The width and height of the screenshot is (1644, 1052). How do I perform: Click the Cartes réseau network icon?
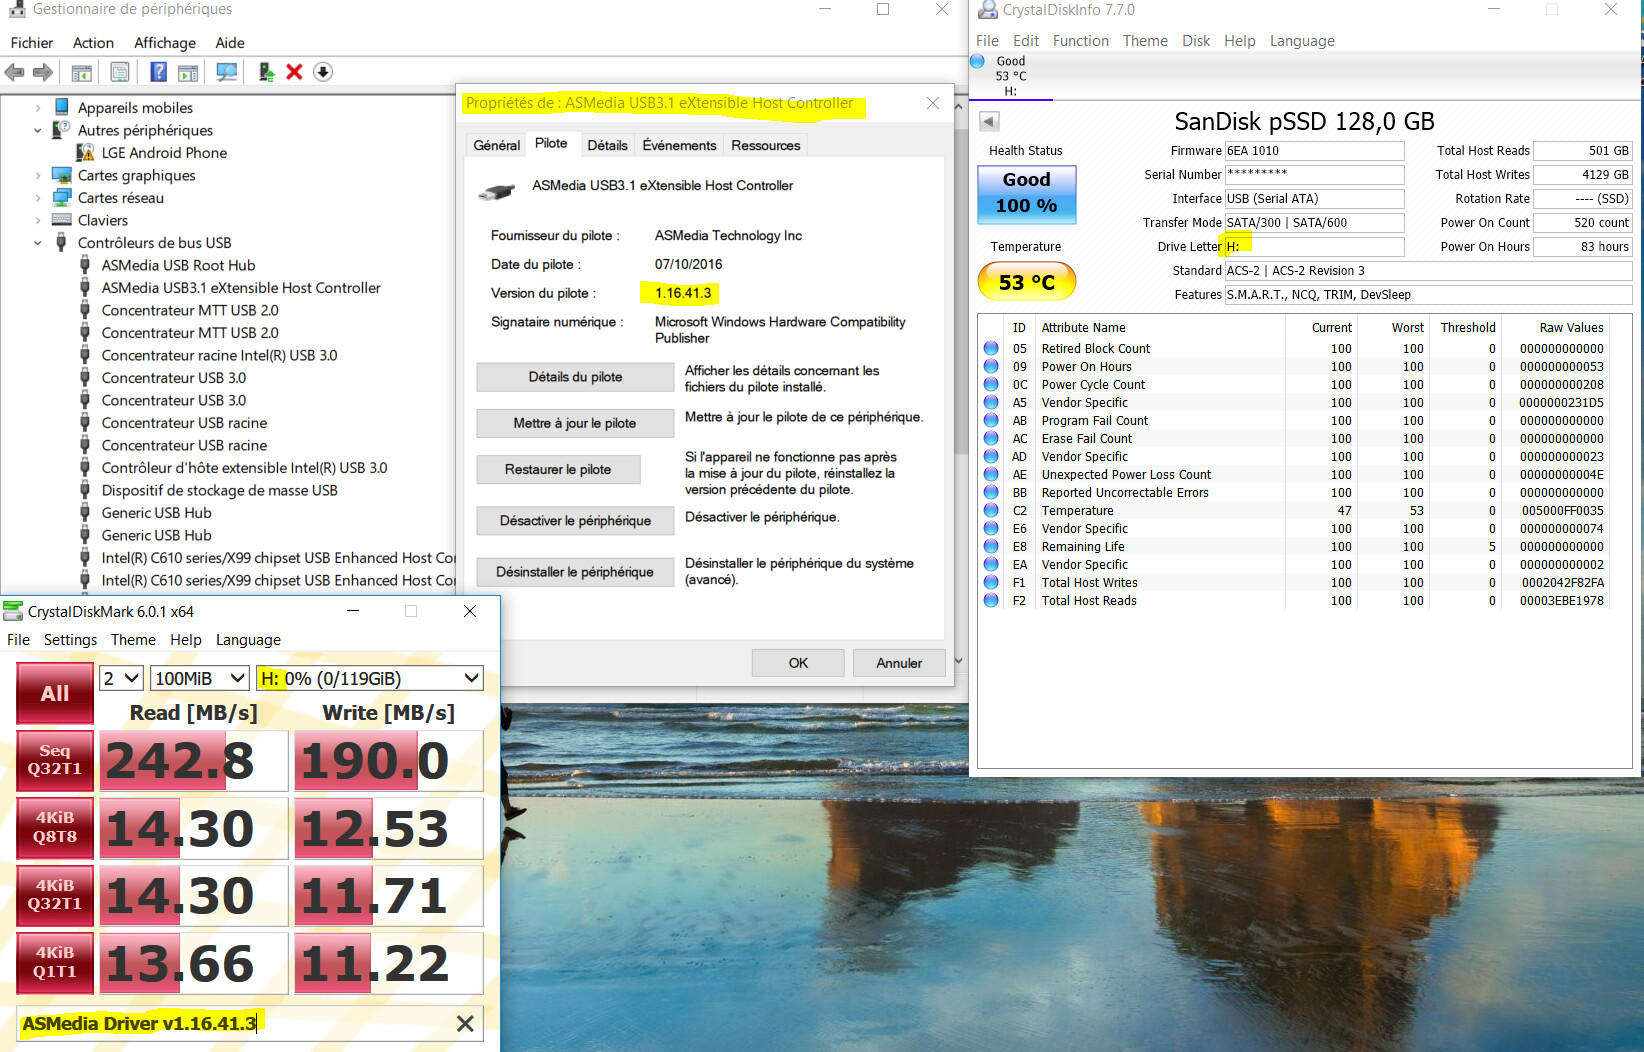pyautogui.click(x=62, y=197)
